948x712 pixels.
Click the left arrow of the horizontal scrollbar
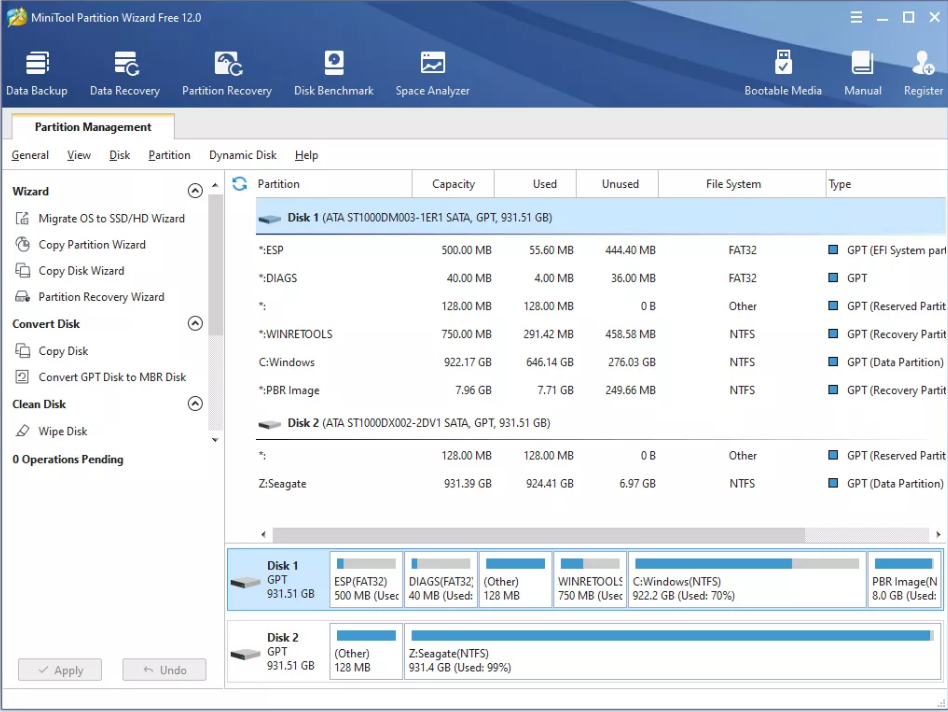click(x=263, y=534)
